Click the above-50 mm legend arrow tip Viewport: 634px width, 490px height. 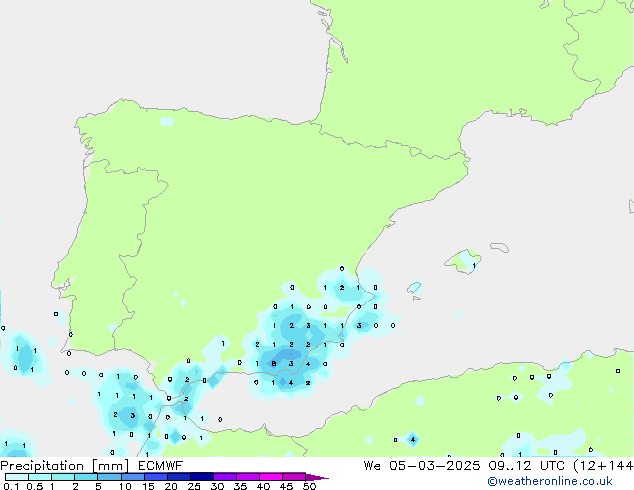[x=317, y=478]
